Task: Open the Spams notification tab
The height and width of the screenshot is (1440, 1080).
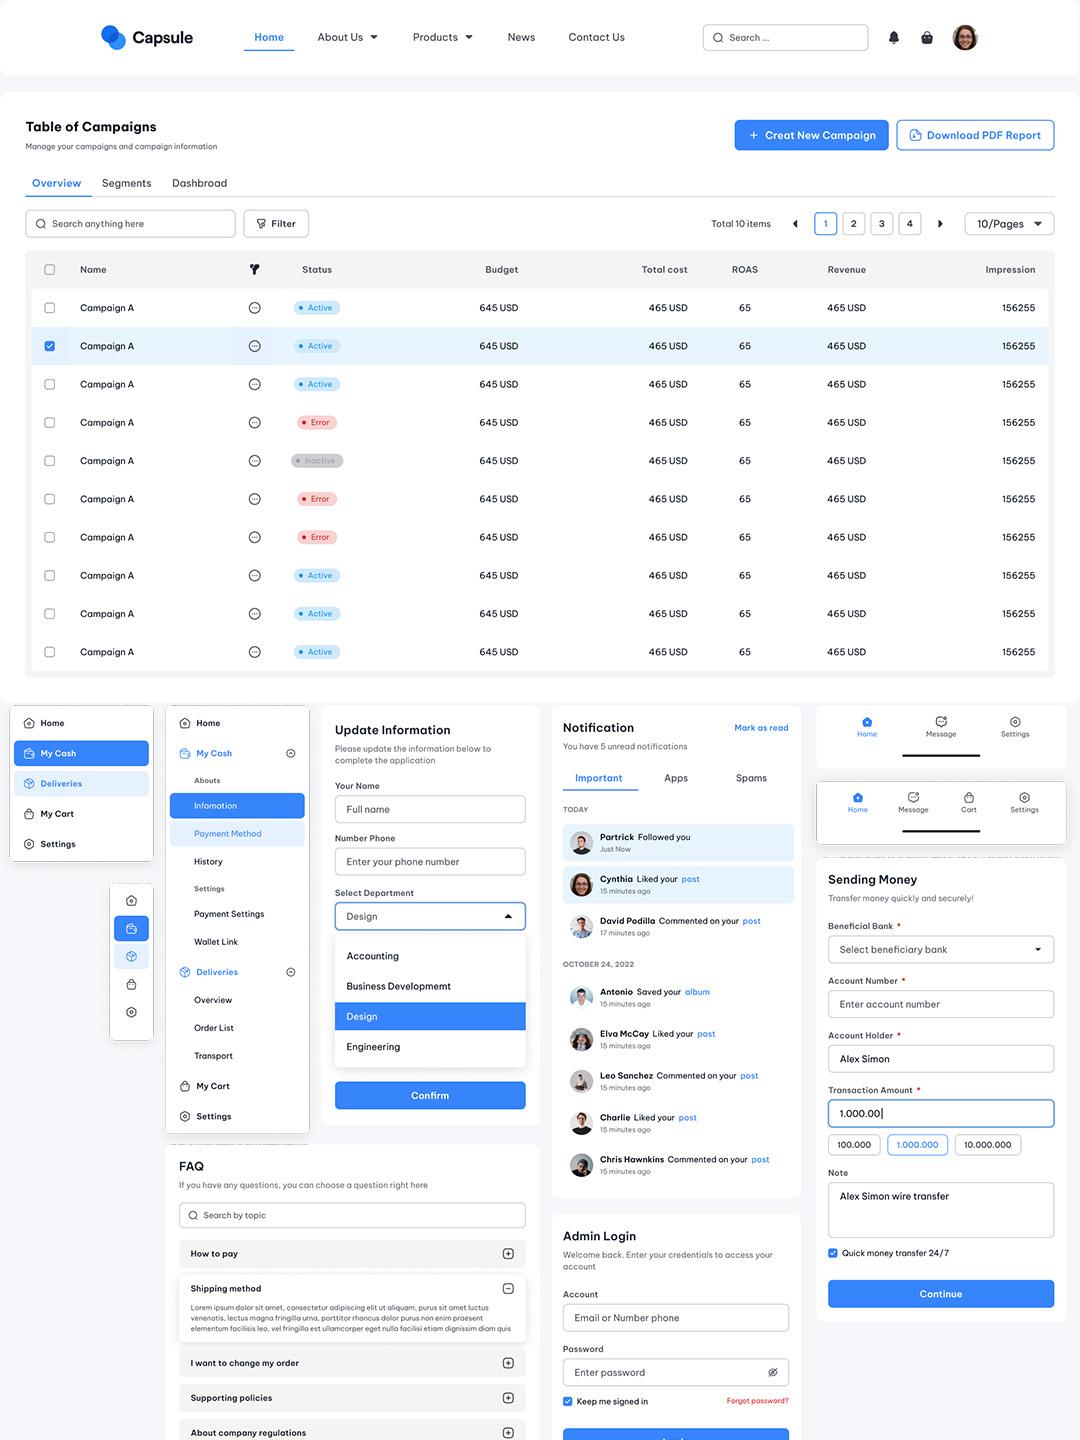Action: 751,778
